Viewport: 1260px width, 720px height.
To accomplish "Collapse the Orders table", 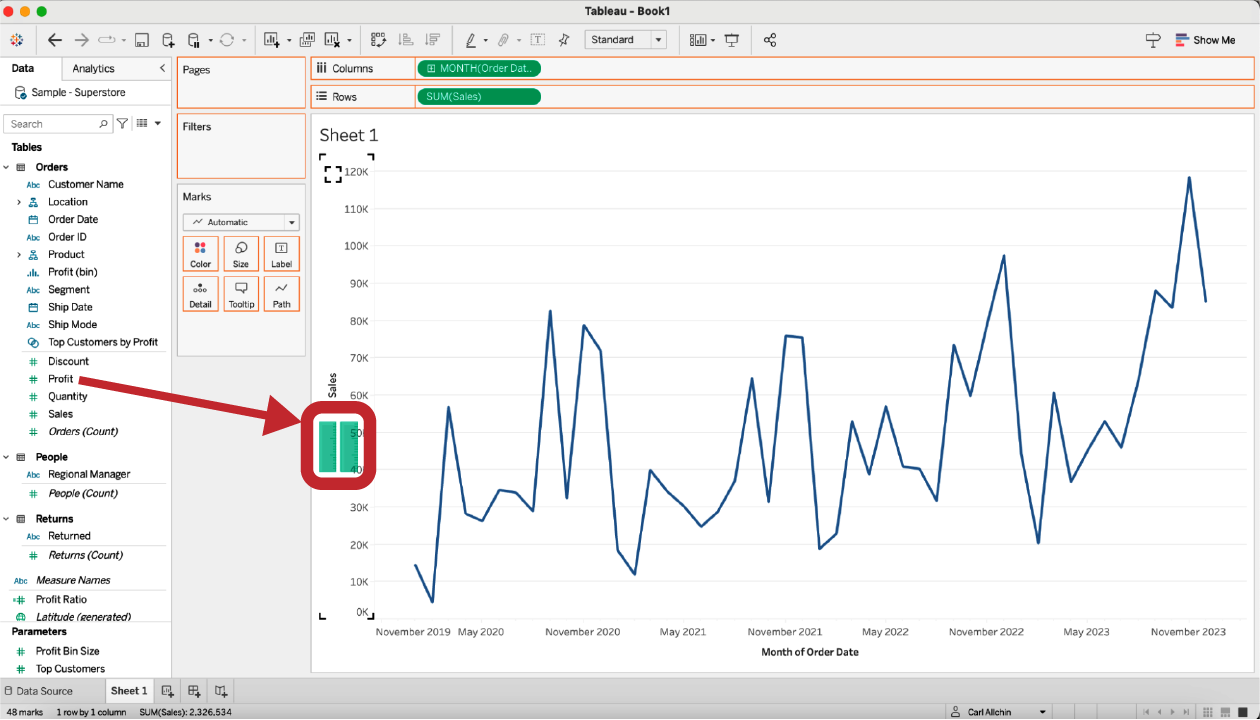I will pos(7,167).
